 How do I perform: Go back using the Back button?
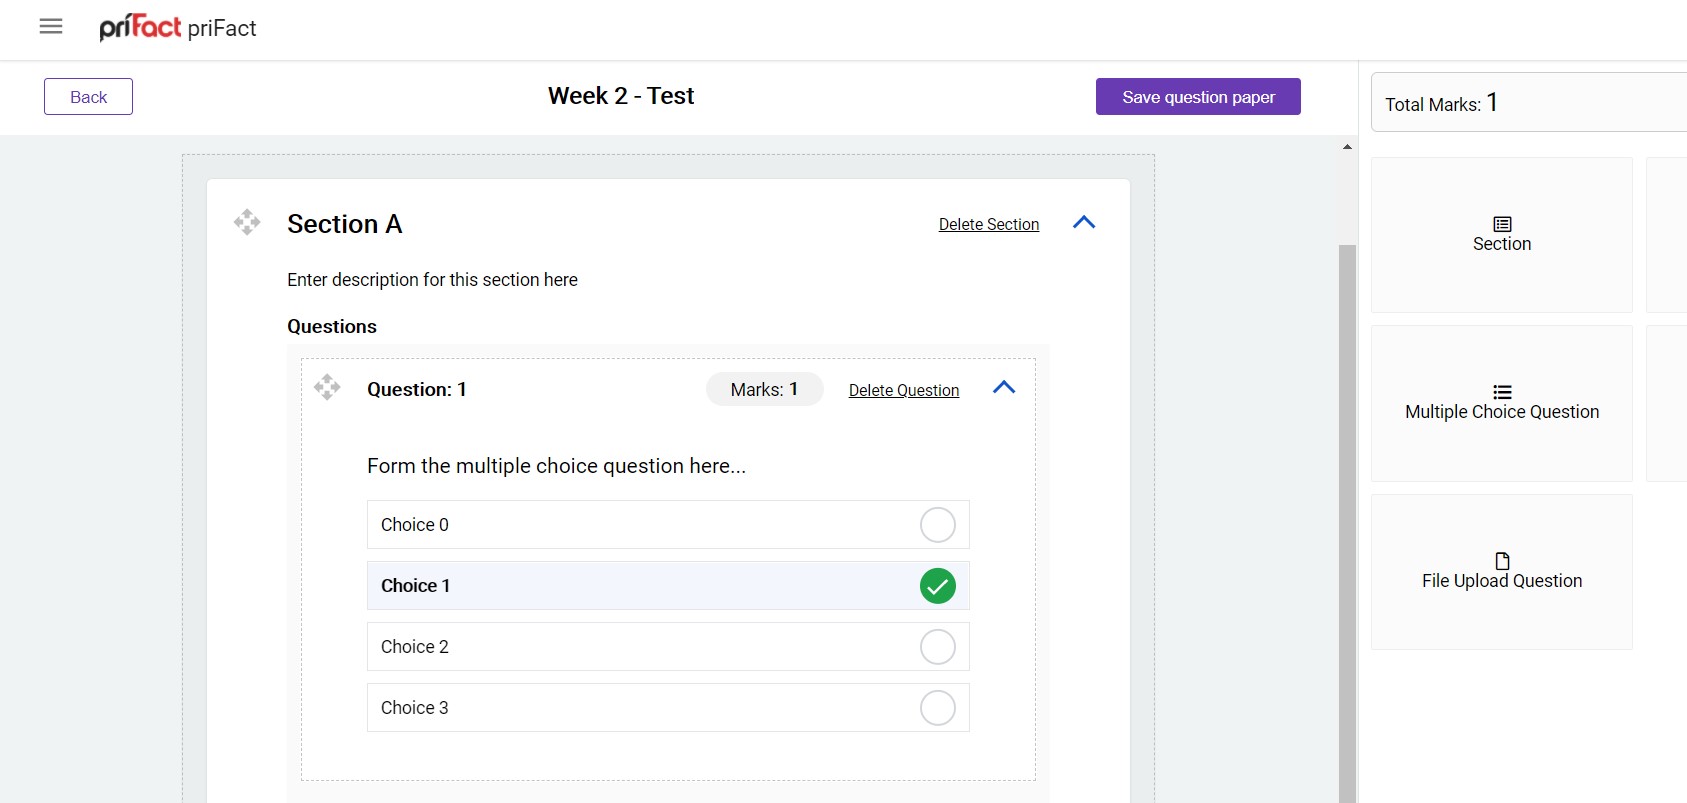[x=88, y=97]
